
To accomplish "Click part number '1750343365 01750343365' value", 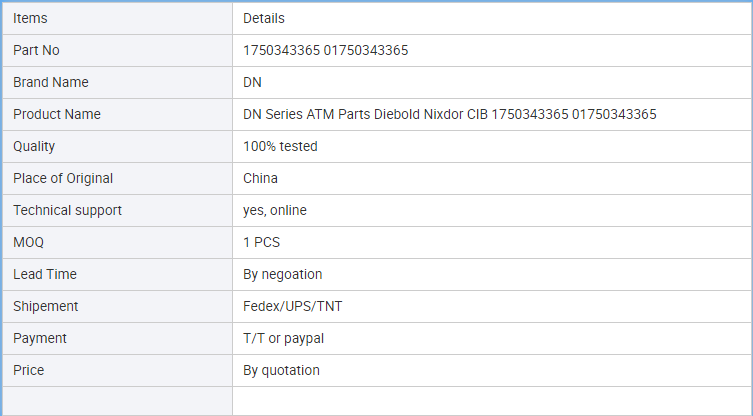I will 325,50.
